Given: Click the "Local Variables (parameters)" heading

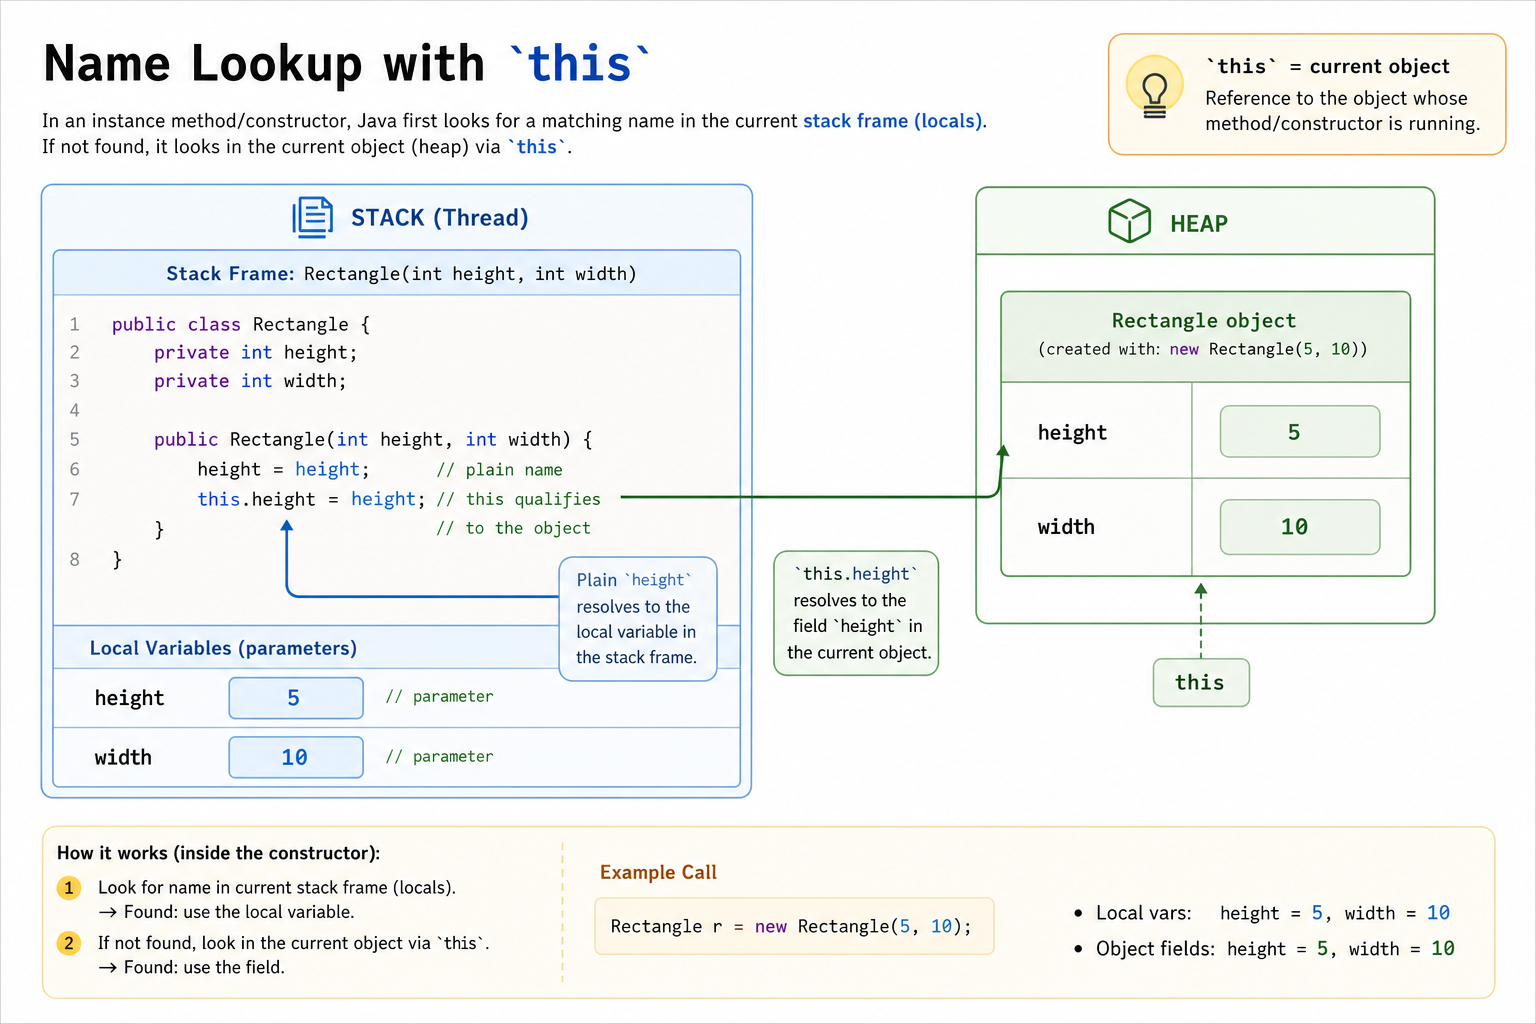Looking at the screenshot, I should point(223,648).
